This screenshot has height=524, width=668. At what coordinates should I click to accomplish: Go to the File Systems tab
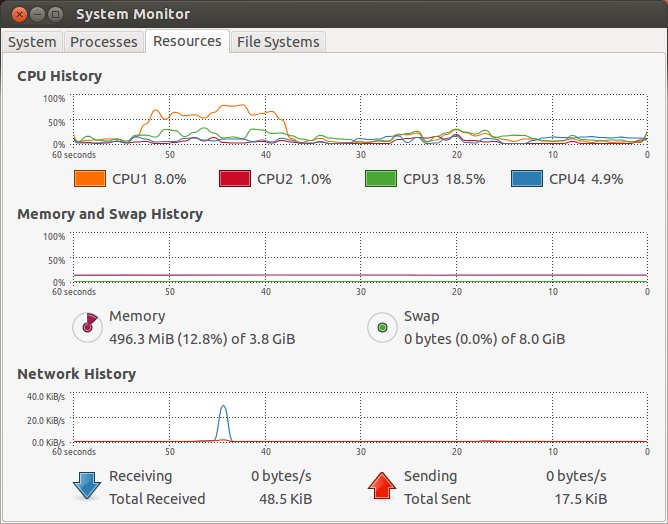pos(278,42)
